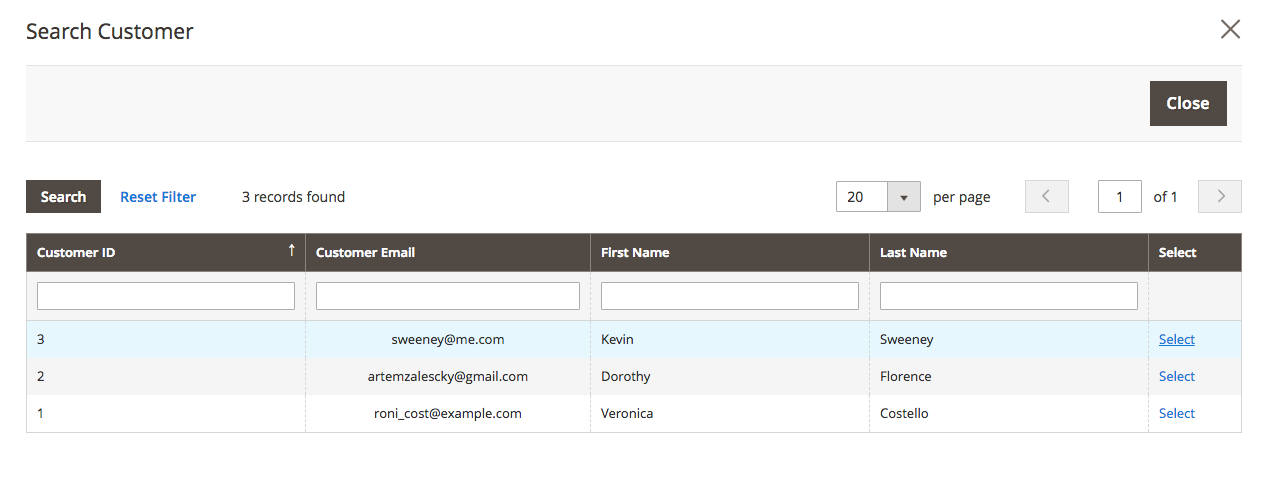Image resolution: width=1266 pixels, height=477 pixels.
Task: Click email artemzalescky@gmail.com
Action: pyautogui.click(x=448, y=376)
